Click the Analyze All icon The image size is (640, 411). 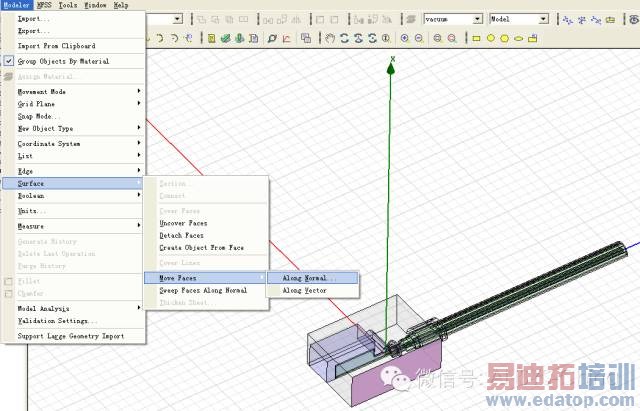[240, 38]
